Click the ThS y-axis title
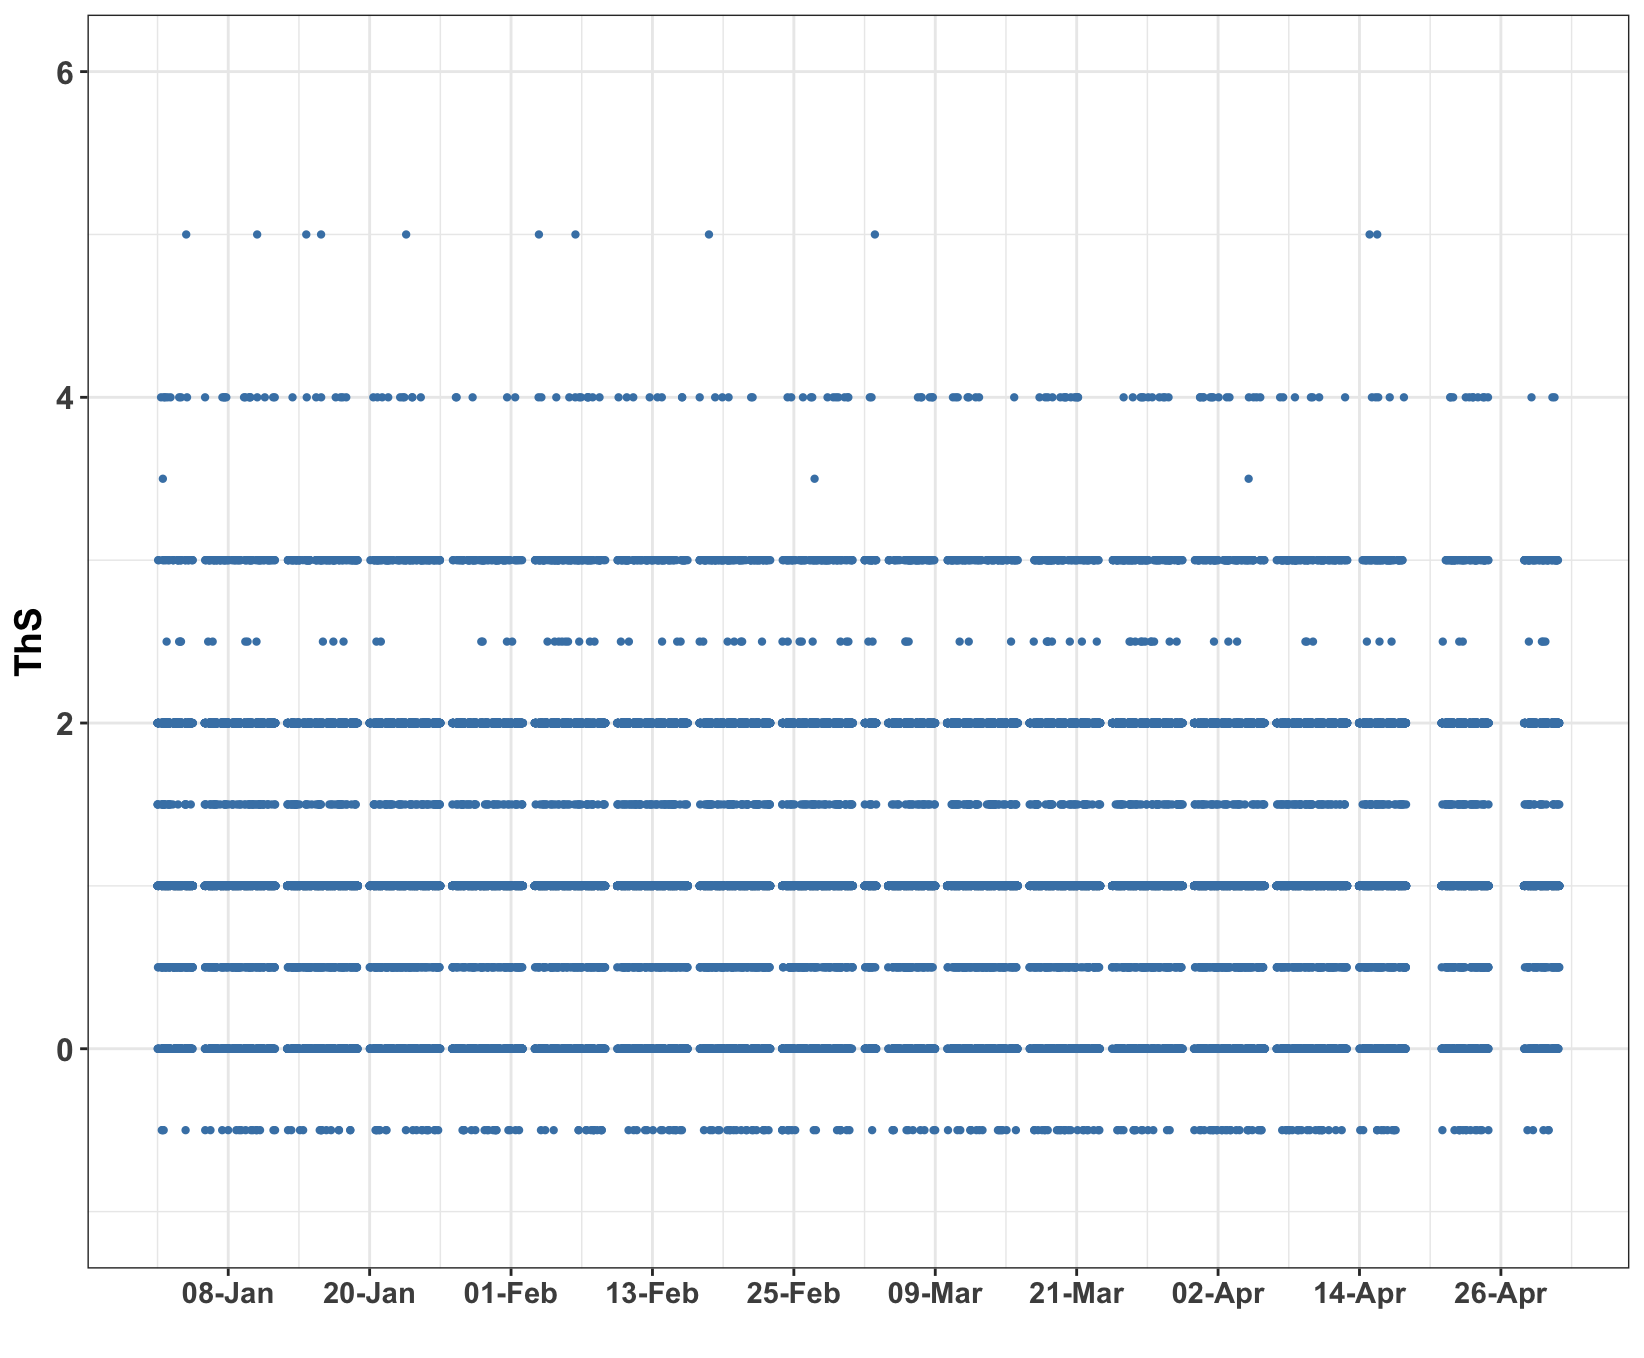 coord(27,641)
